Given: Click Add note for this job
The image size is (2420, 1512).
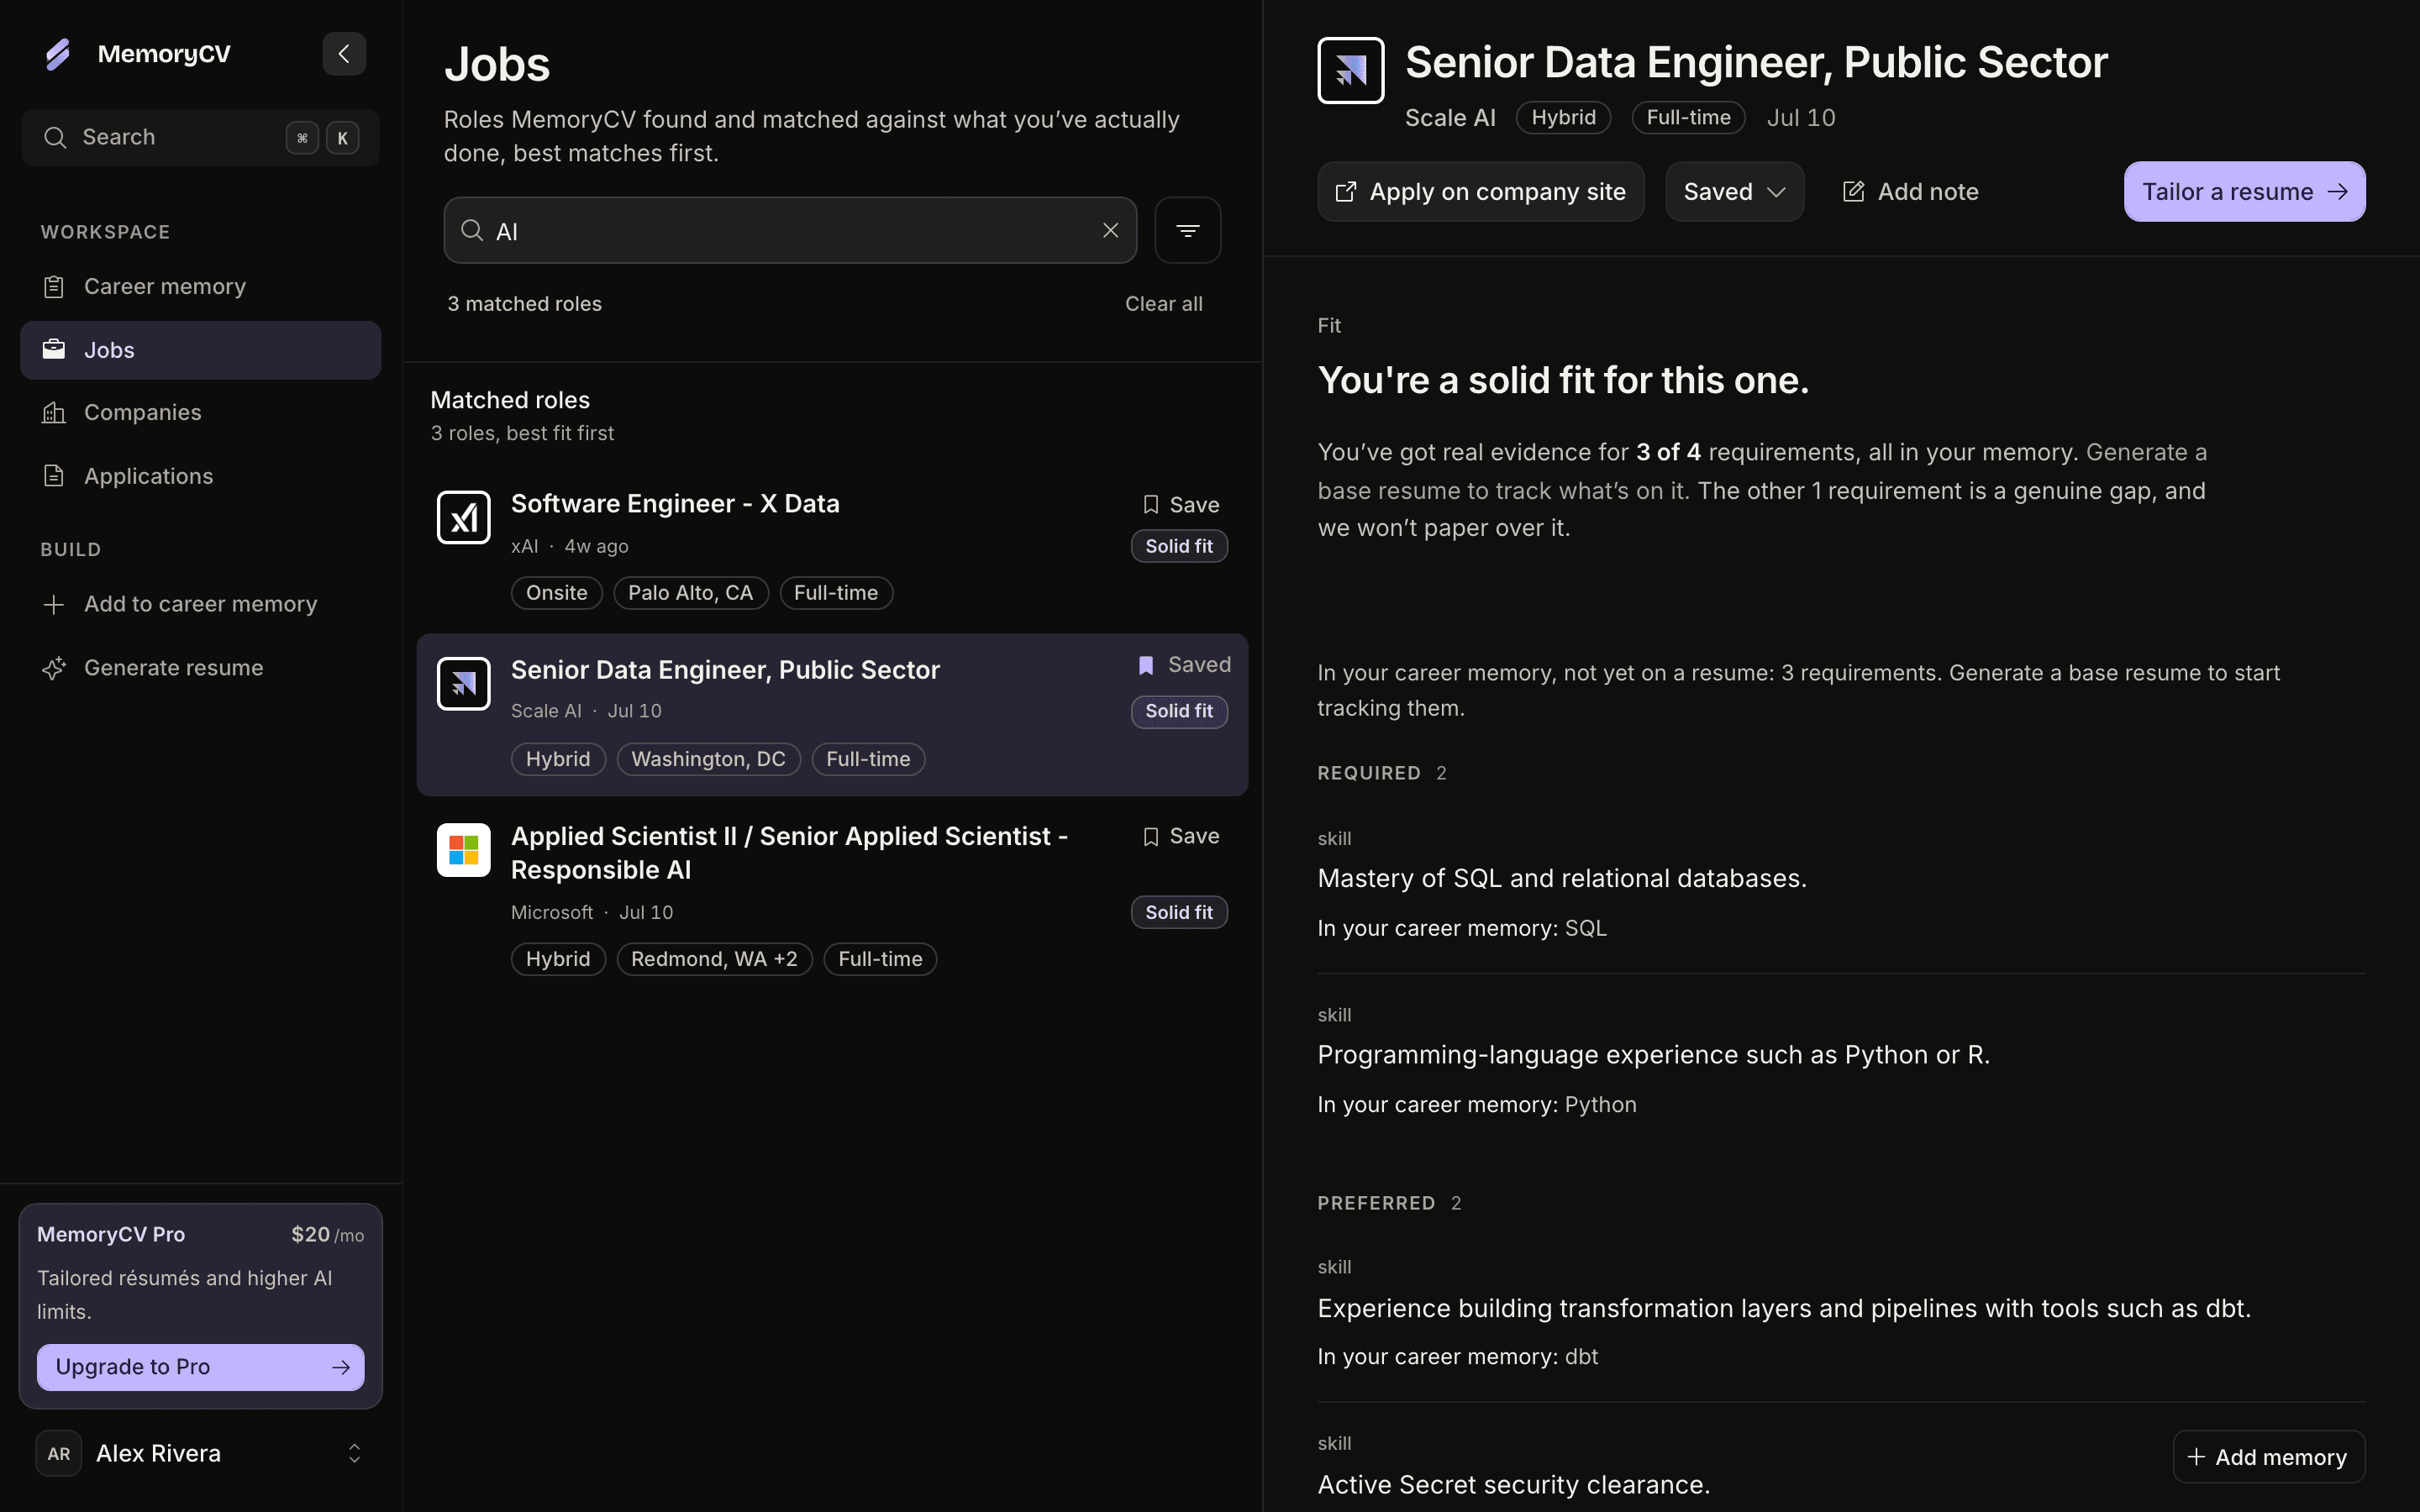Looking at the screenshot, I should click(1910, 192).
